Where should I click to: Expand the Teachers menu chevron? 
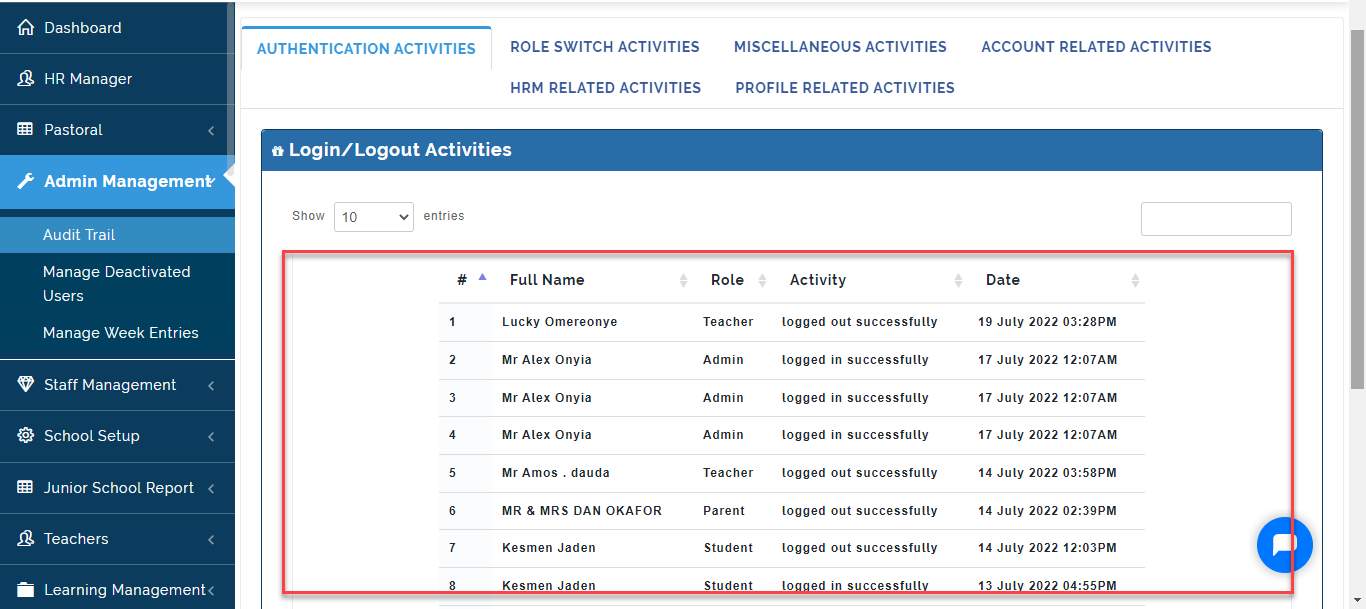tap(211, 540)
